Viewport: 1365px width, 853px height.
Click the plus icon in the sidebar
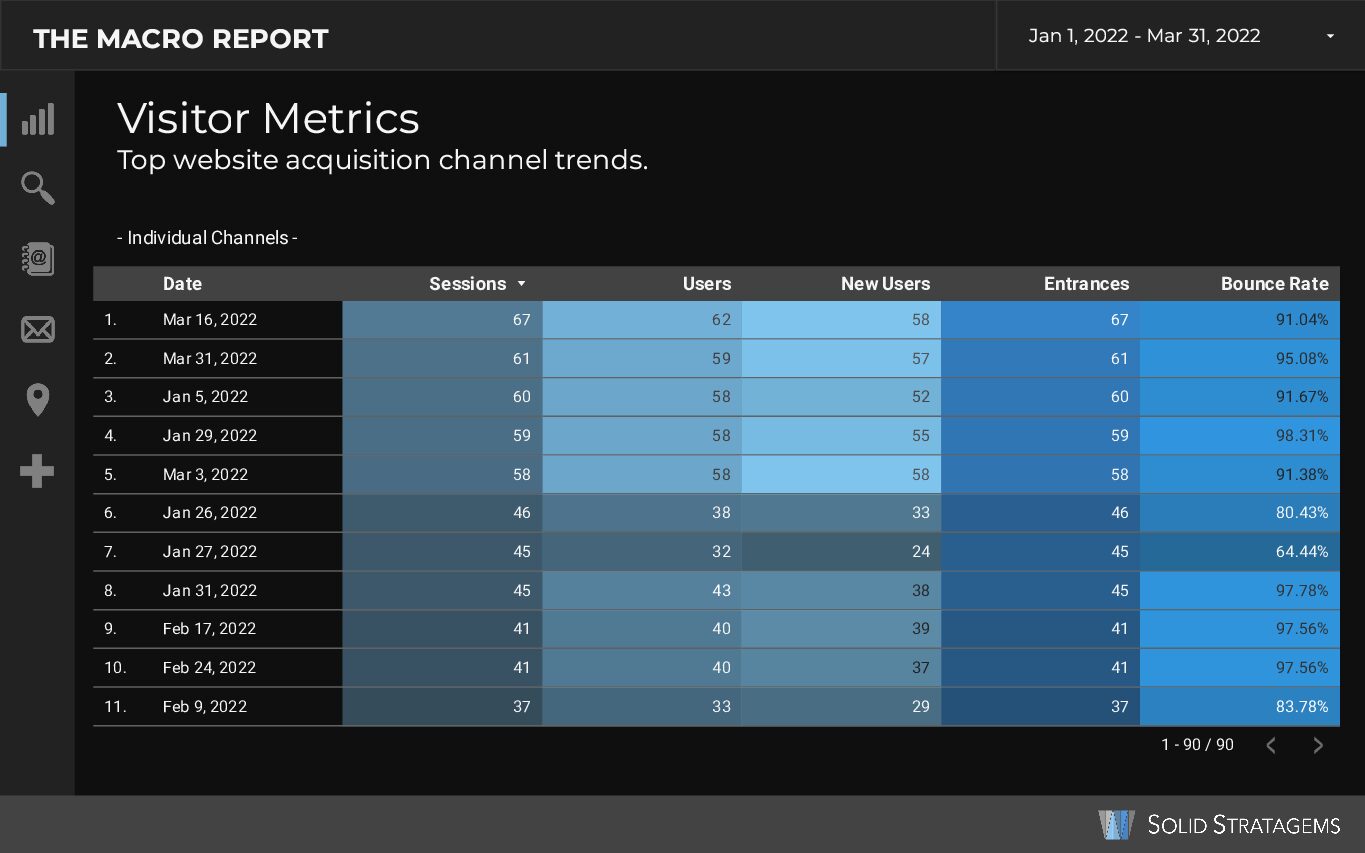(x=38, y=471)
